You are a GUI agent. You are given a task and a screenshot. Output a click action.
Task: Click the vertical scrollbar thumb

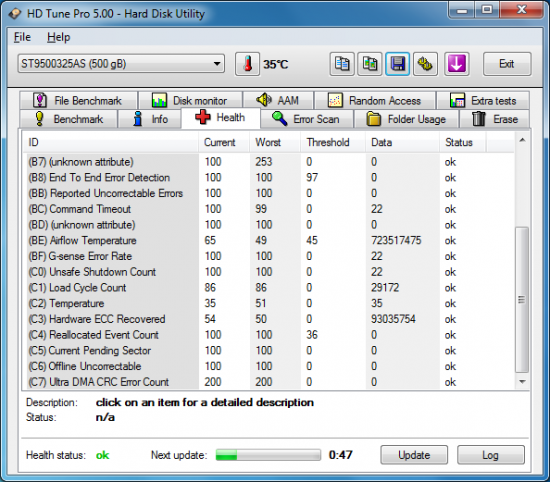tap(522, 300)
